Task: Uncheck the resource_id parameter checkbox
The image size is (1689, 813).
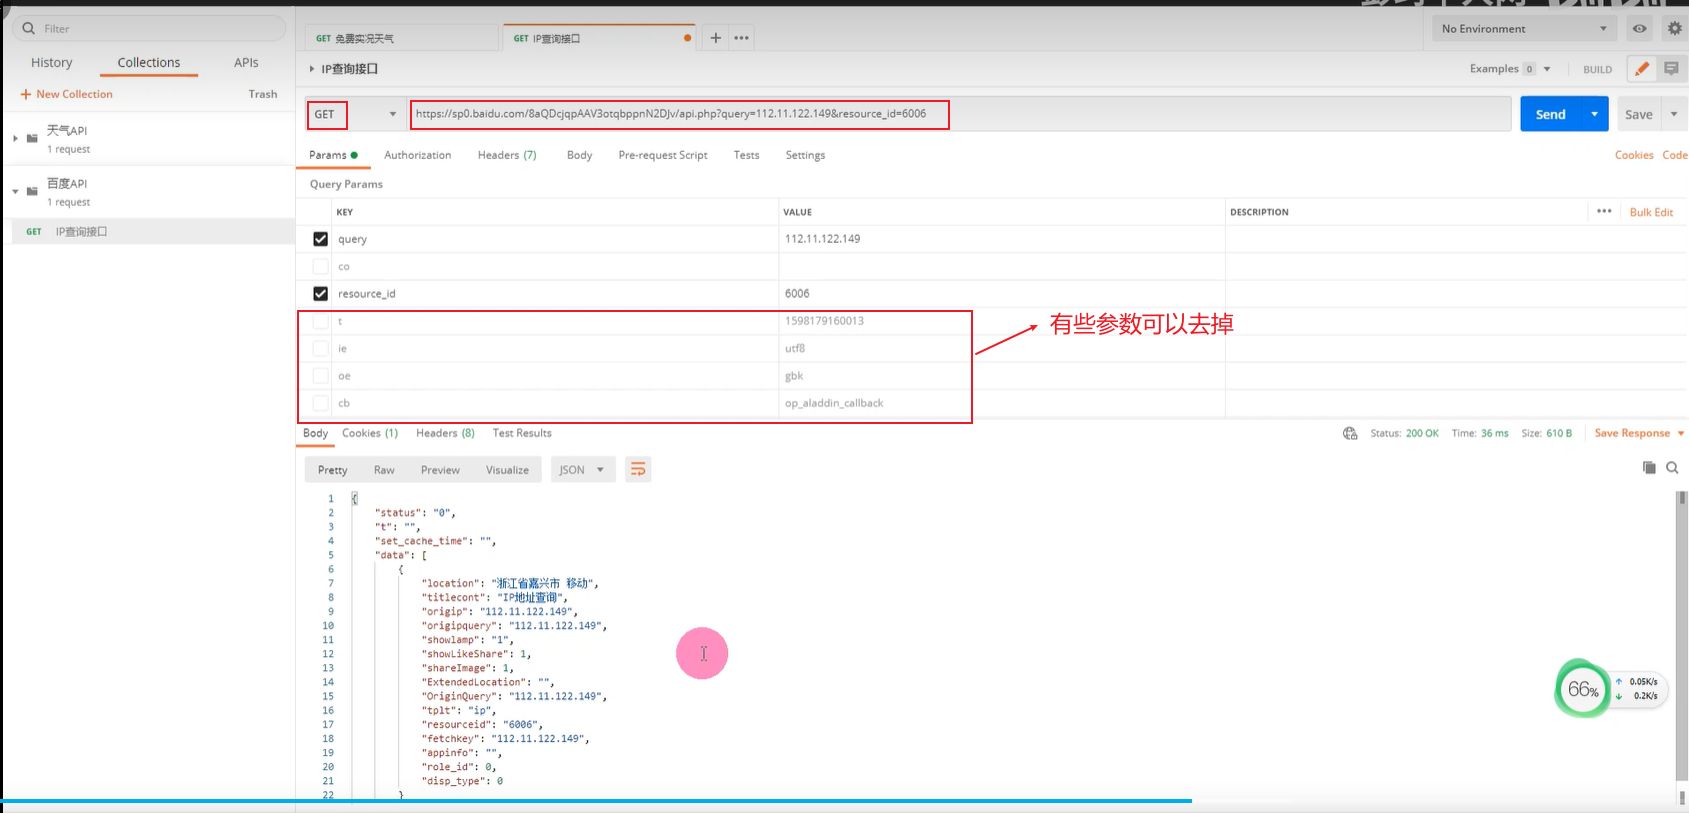Action: point(320,294)
